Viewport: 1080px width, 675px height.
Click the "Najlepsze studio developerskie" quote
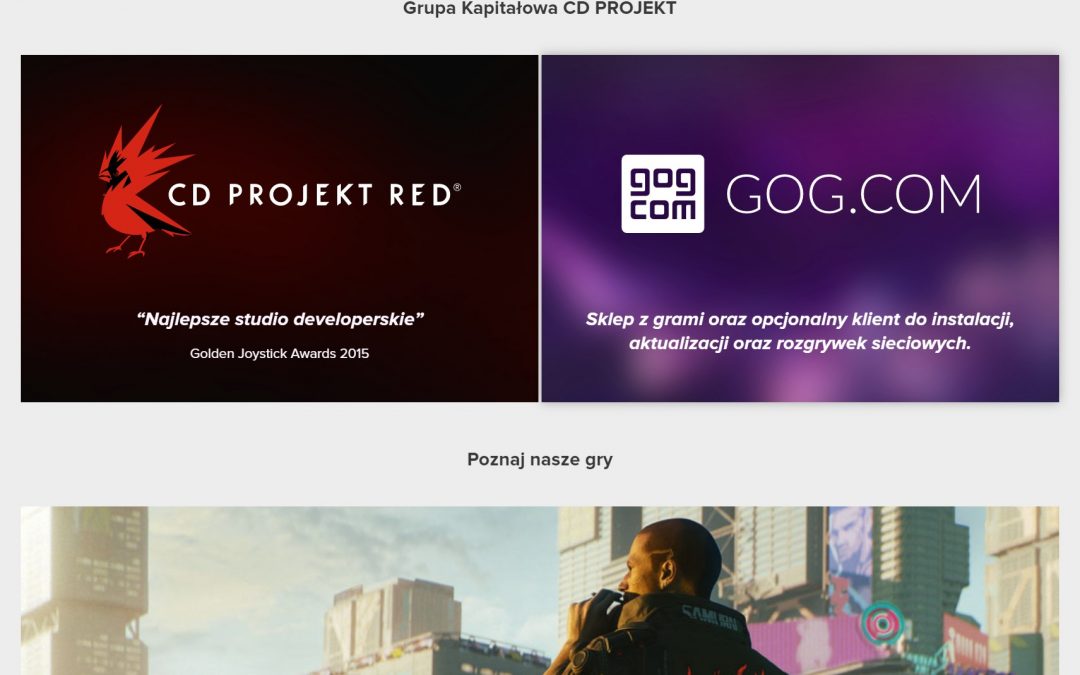click(280, 319)
